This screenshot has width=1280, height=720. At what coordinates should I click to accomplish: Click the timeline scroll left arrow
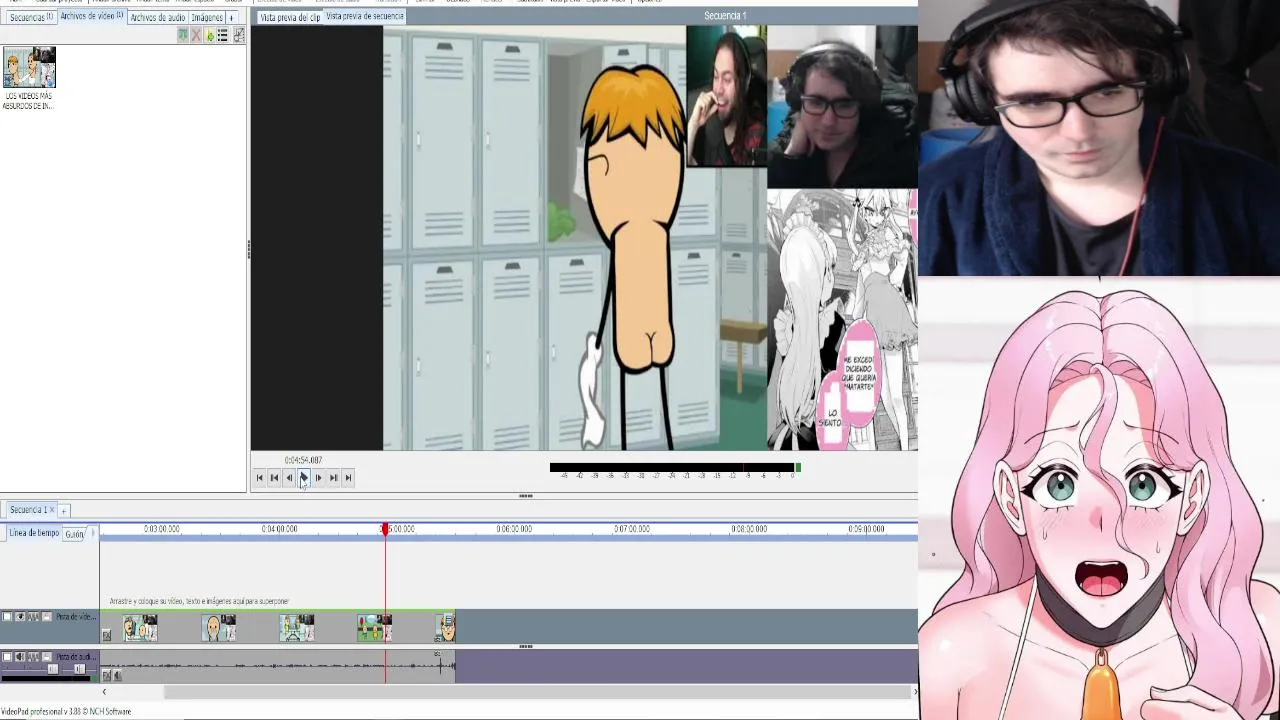point(104,692)
